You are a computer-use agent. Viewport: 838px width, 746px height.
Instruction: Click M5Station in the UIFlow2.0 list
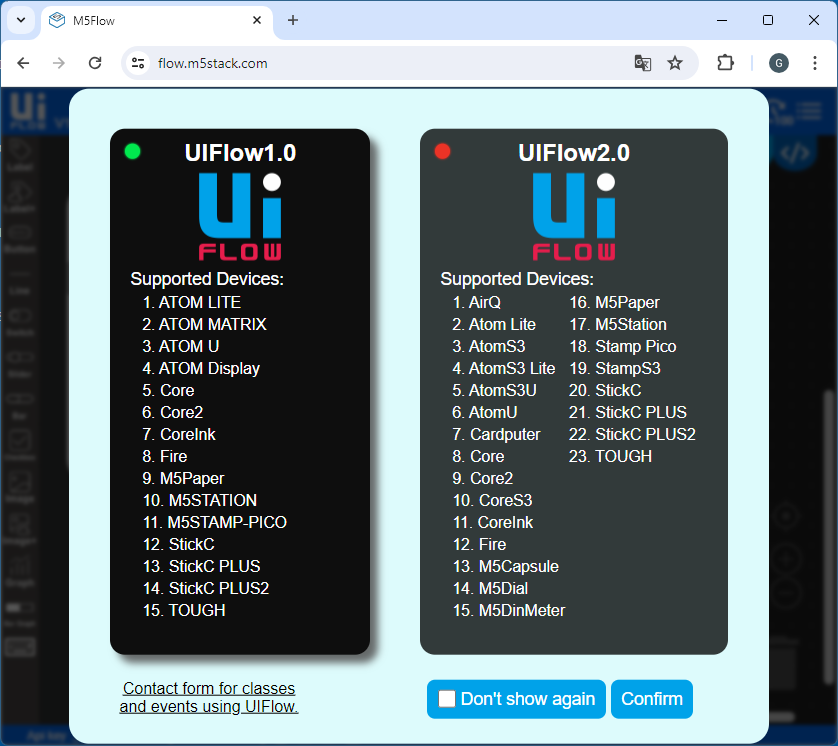631,324
